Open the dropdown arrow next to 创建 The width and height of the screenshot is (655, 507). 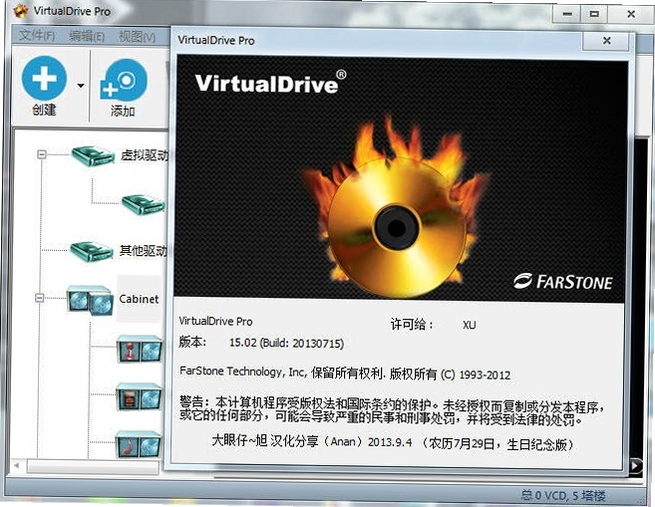(81, 86)
